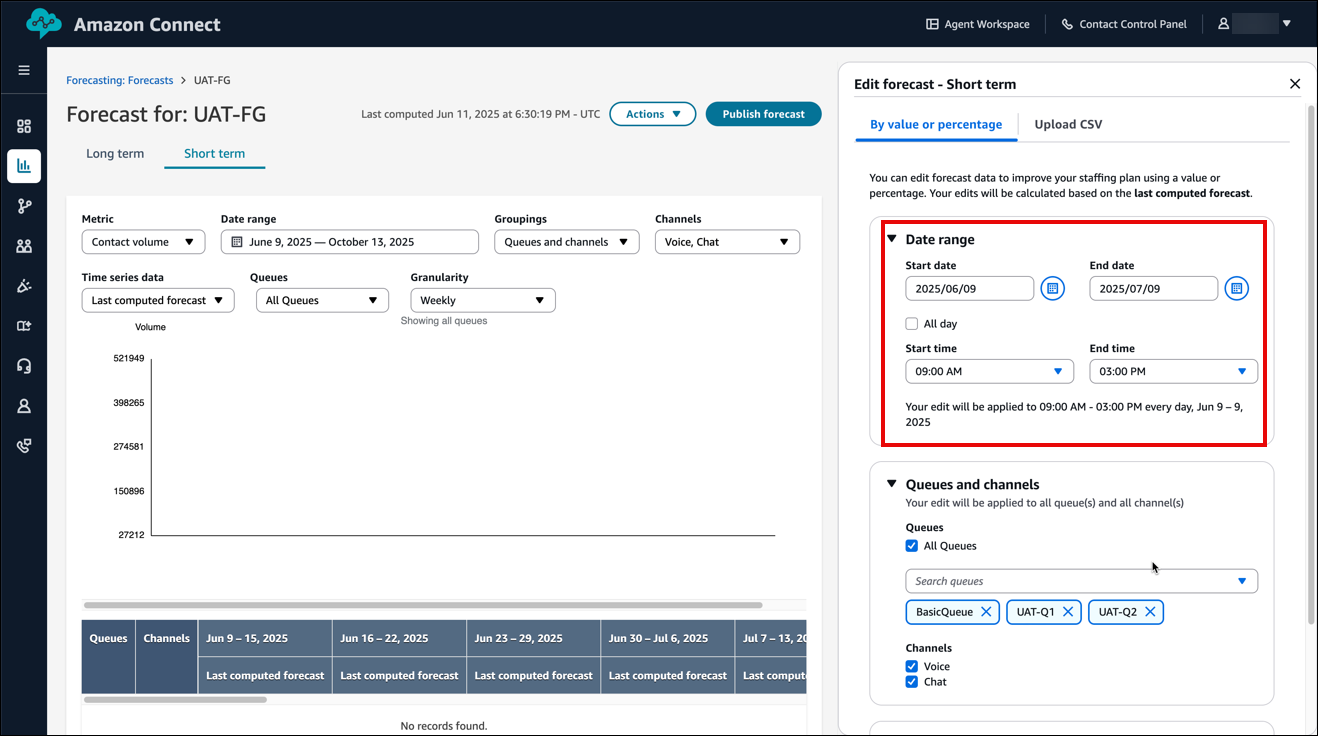
Task: Open the dashboard icon in sidebar
Action: click(24, 126)
